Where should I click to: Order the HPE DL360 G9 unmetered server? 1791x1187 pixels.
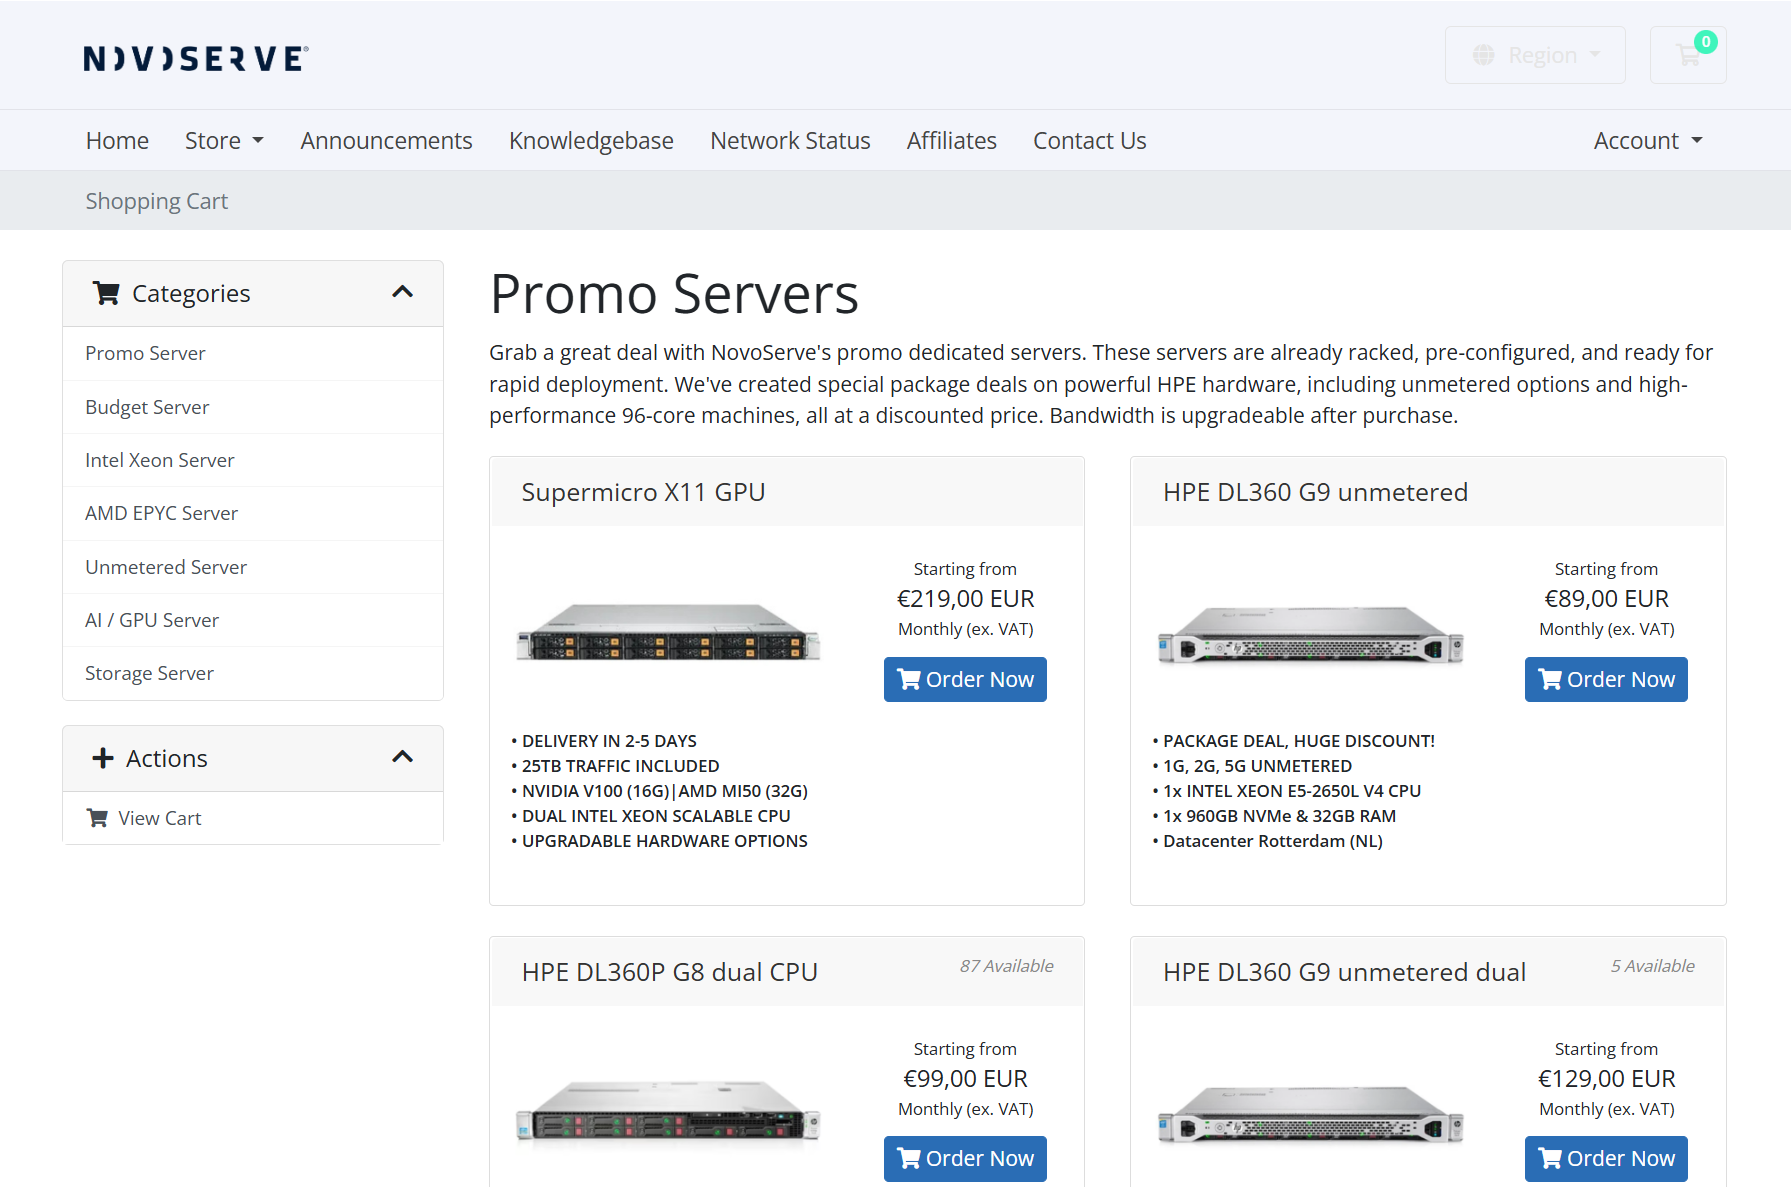(x=1606, y=679)
